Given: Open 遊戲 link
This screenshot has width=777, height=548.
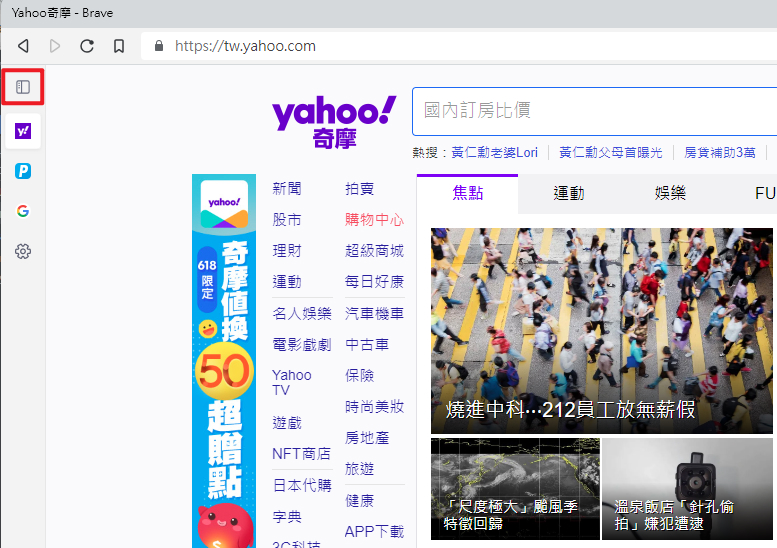Looking at the screenshot, I should 287,423.
